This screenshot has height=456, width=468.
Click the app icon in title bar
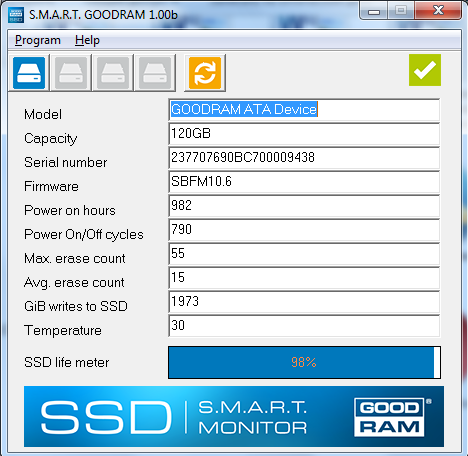16,15
